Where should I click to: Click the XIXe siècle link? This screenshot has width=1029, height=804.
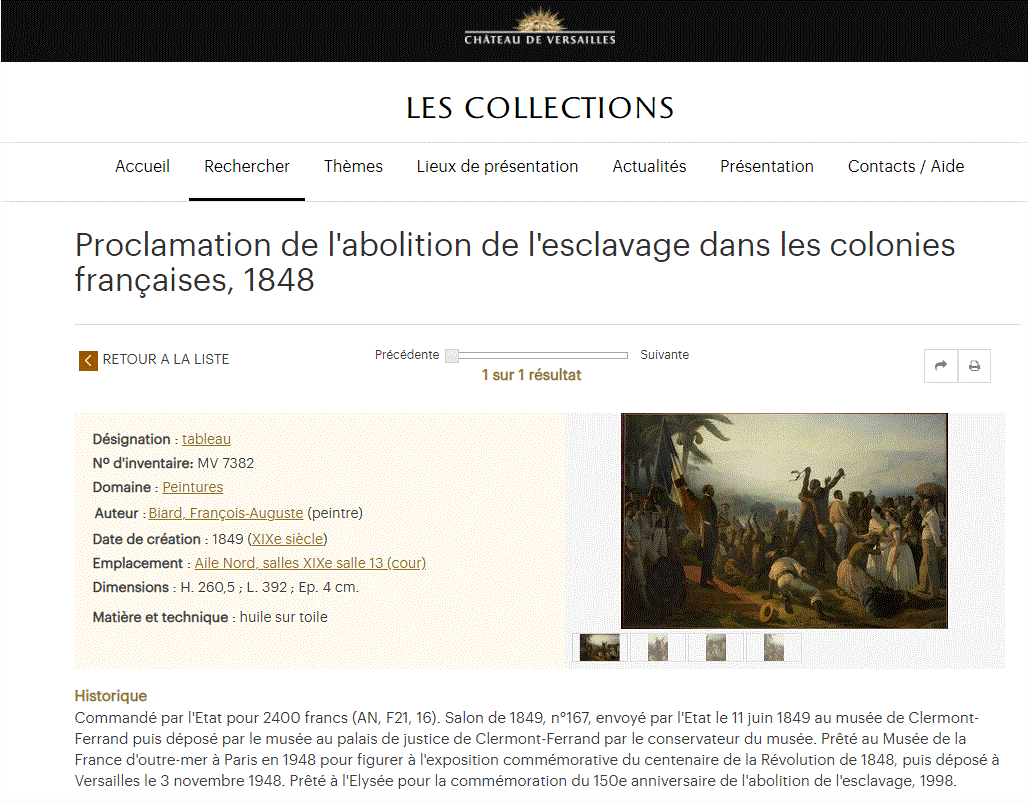coord(287,539)
